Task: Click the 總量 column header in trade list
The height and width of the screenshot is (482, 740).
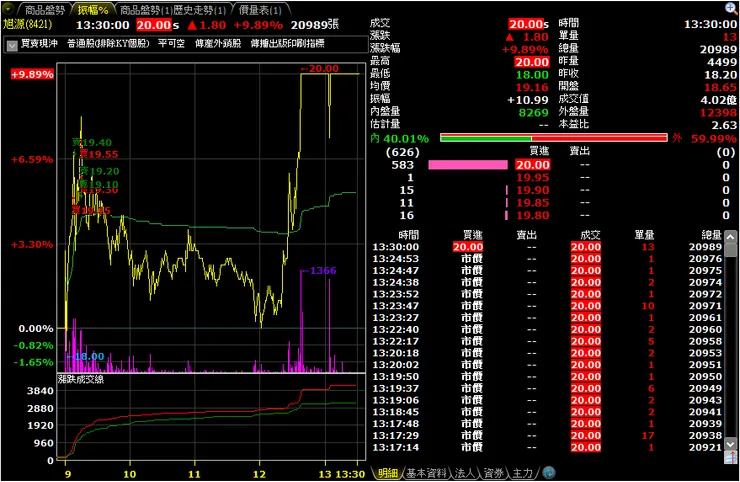Action: 711,235
